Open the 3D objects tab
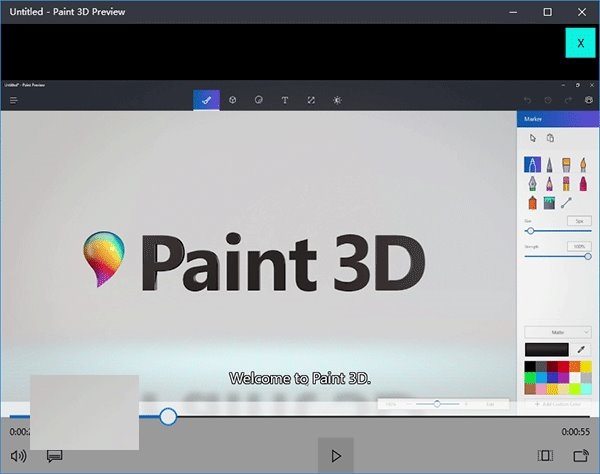Screen dimensions: 600x474 click(x=232, y=100)
